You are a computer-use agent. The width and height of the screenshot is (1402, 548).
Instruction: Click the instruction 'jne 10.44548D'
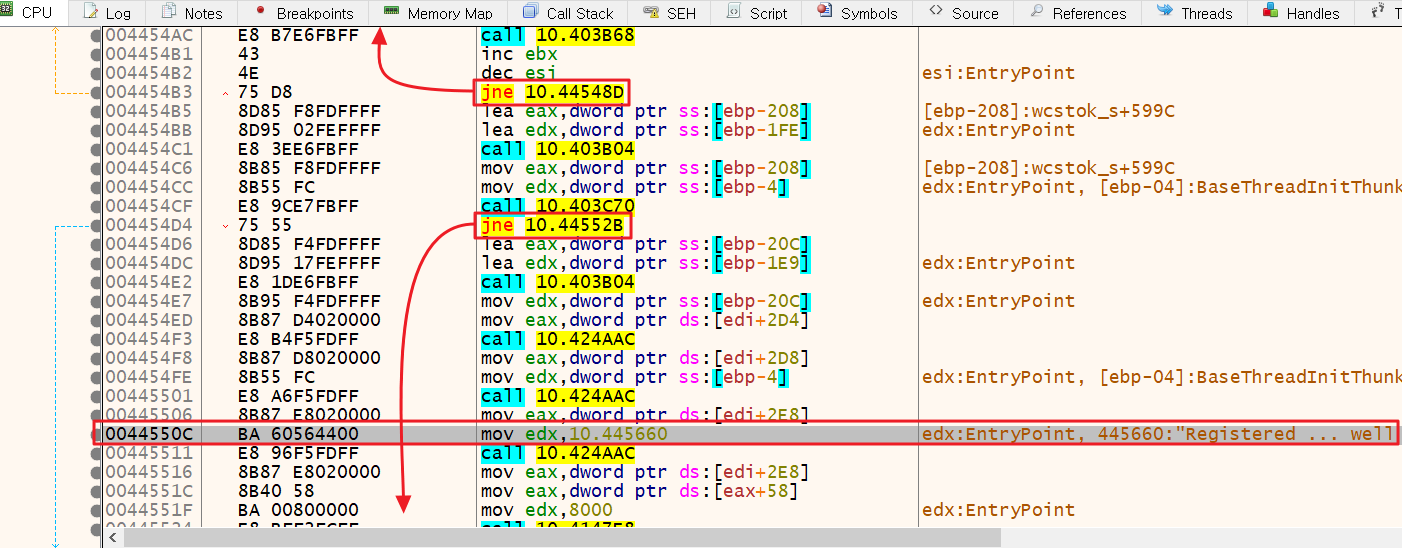[x=553, y=92]
